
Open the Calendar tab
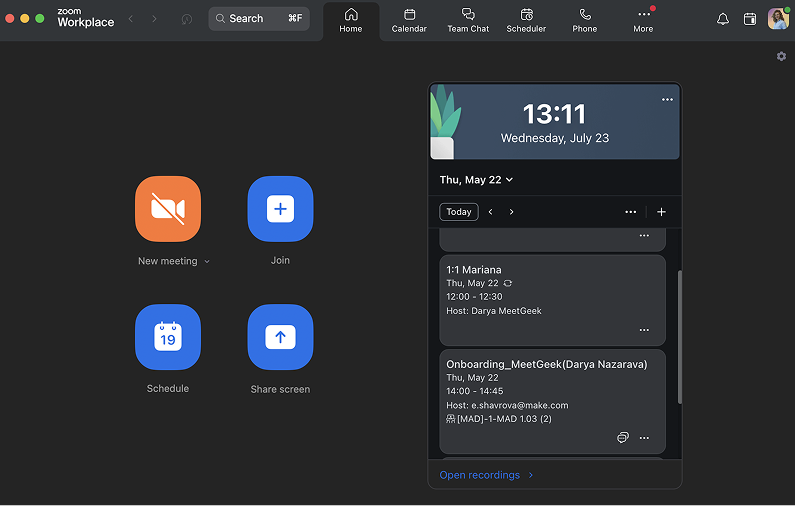coord(409,21)
